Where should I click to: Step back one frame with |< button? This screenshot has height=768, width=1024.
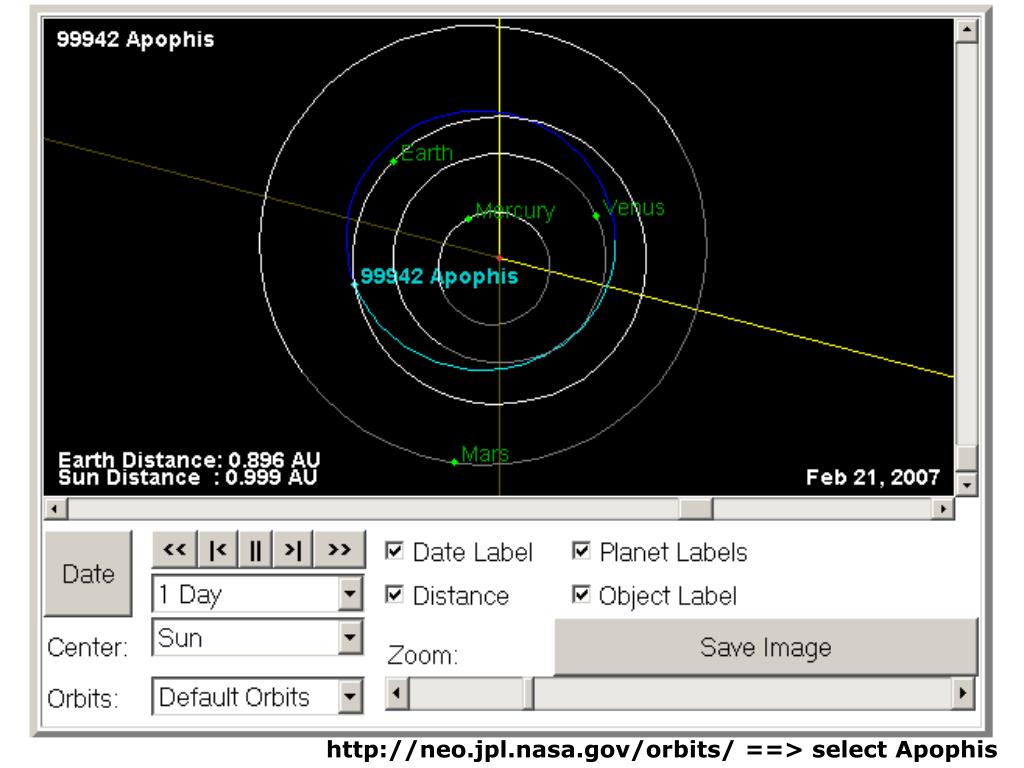coord(217,550)
